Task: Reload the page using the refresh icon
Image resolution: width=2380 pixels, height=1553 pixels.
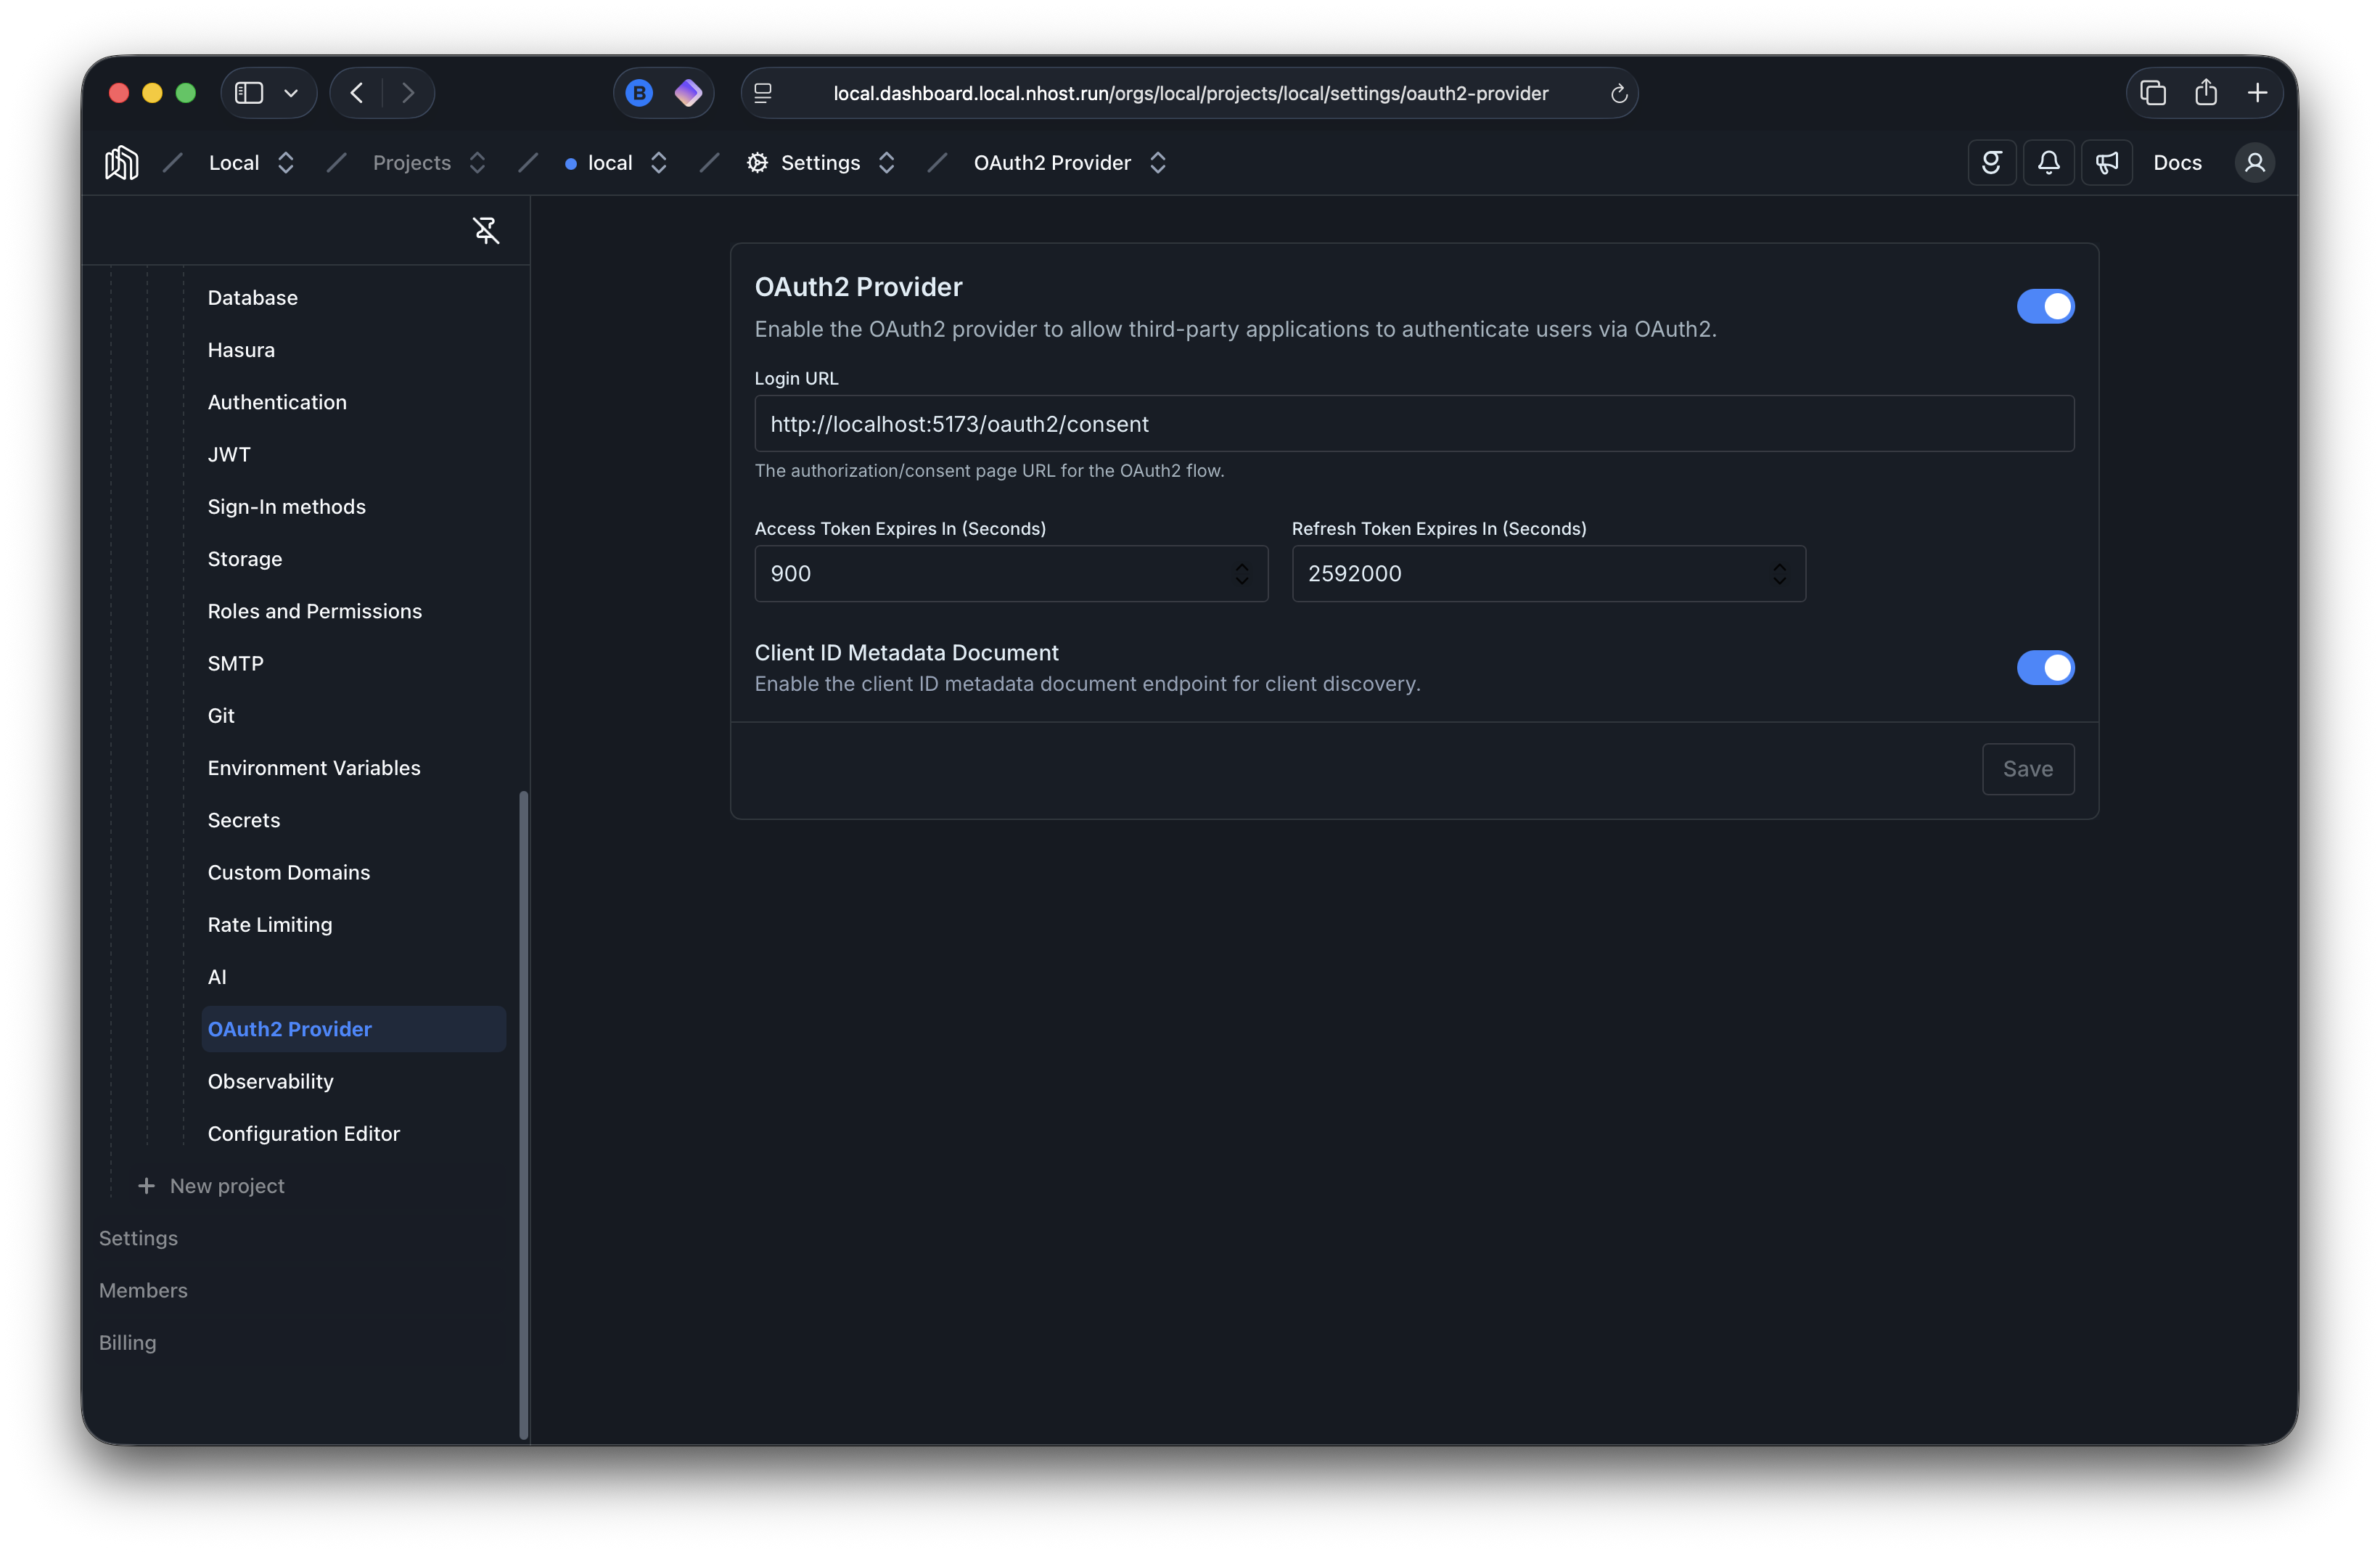Action: click(1618, 93)
